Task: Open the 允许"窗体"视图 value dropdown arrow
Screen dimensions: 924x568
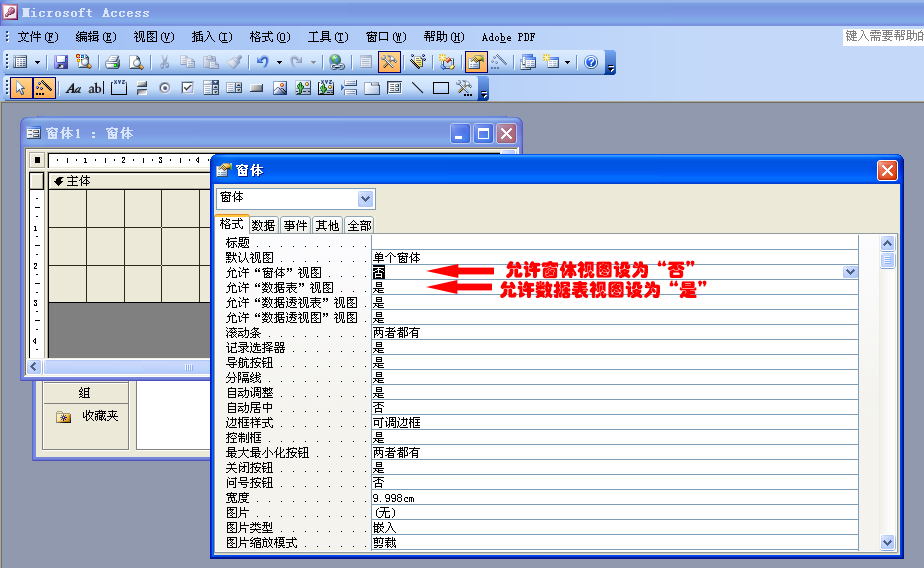Action: pyautogui.click(x=850, y=272)
